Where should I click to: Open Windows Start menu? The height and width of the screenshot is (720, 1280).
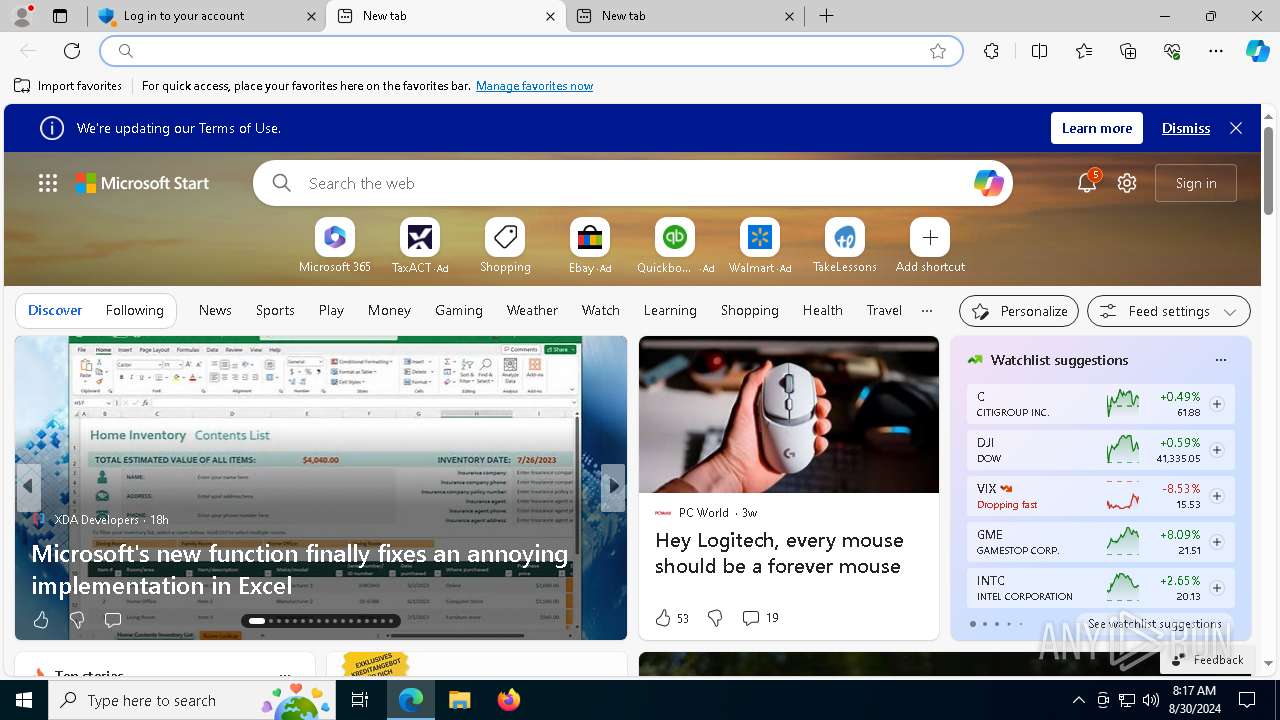pyautogui.click(x=24, y=700)
